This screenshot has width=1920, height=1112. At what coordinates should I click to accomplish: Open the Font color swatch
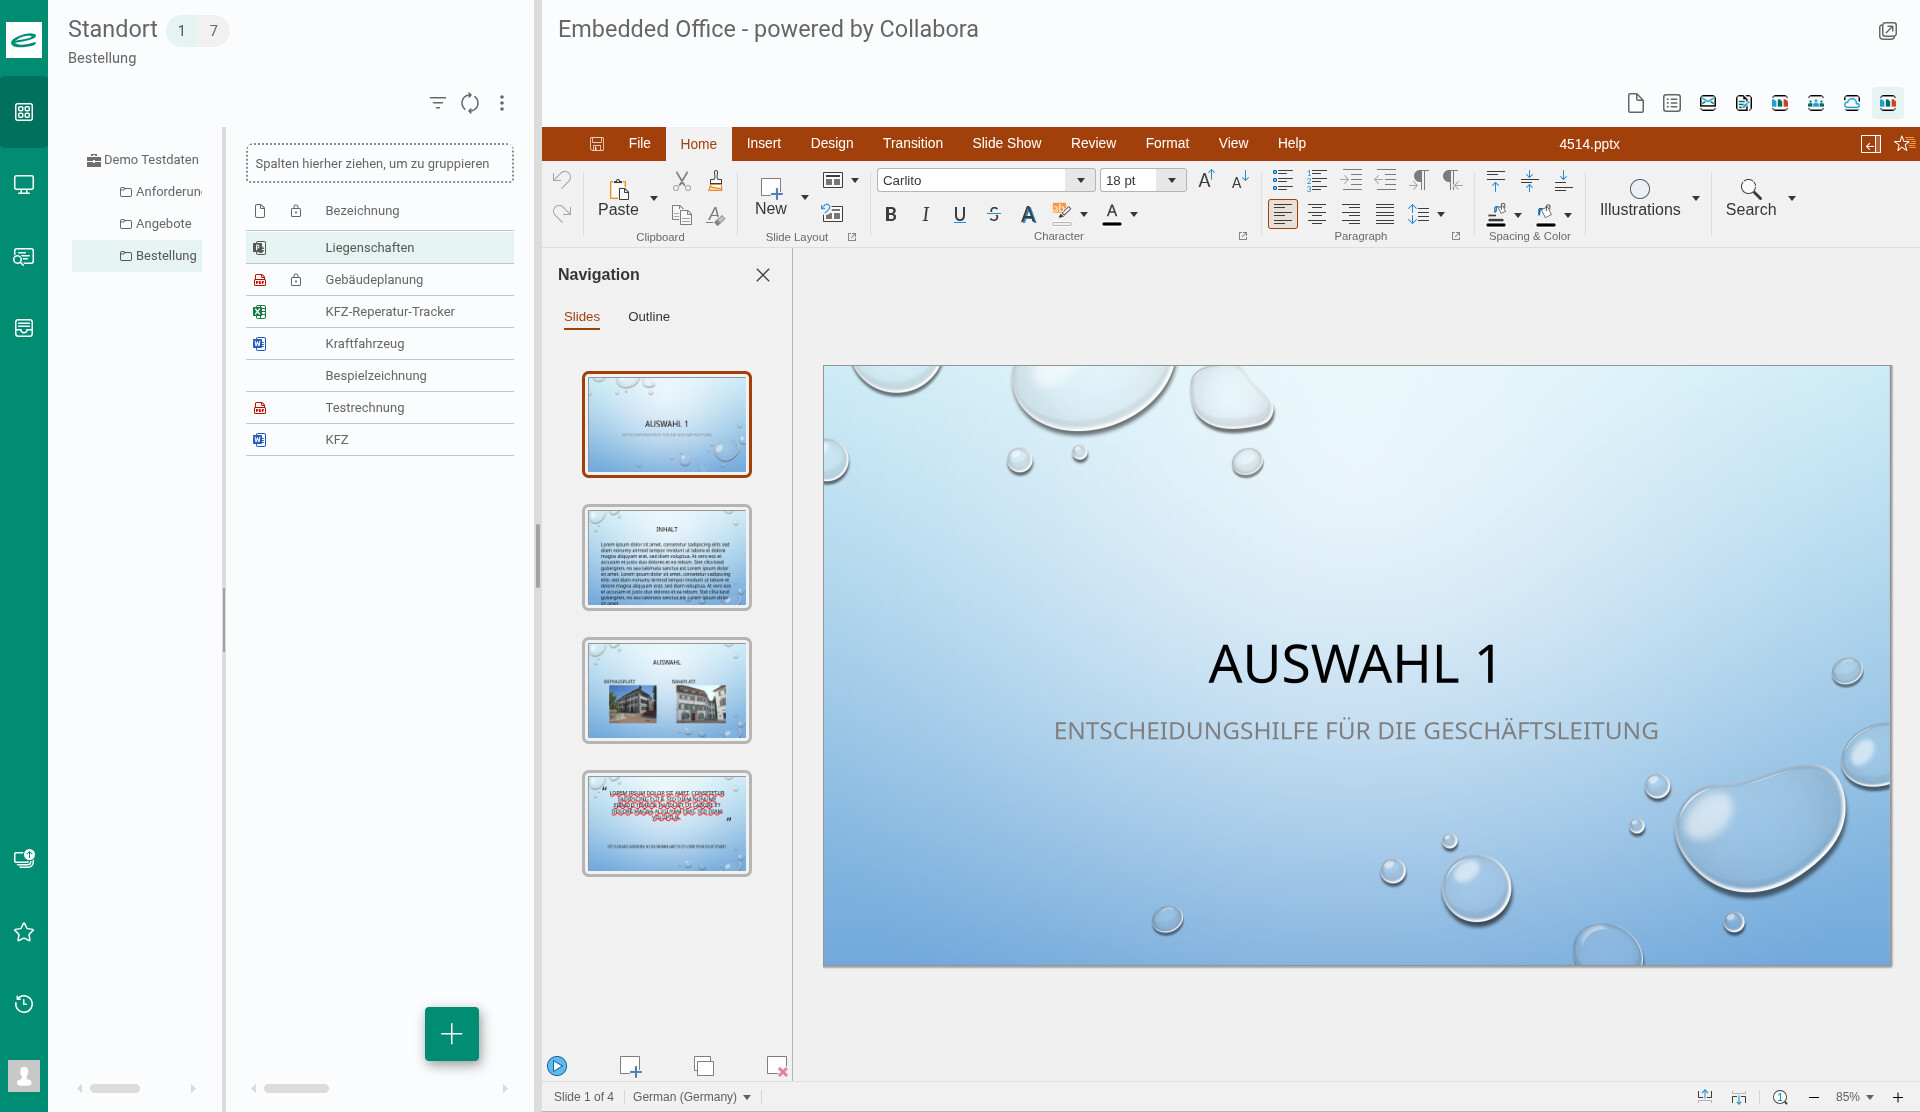pyautogui.click(x=1111, y=214)
